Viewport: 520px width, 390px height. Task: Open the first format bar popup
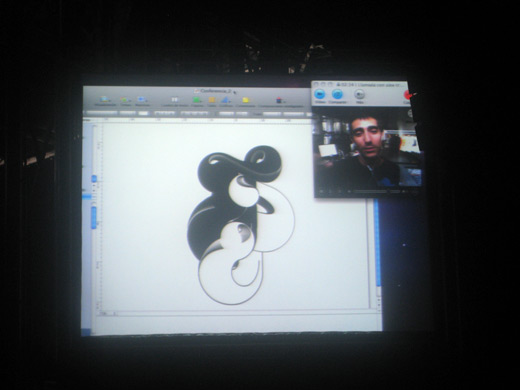[x=102, y=113]
